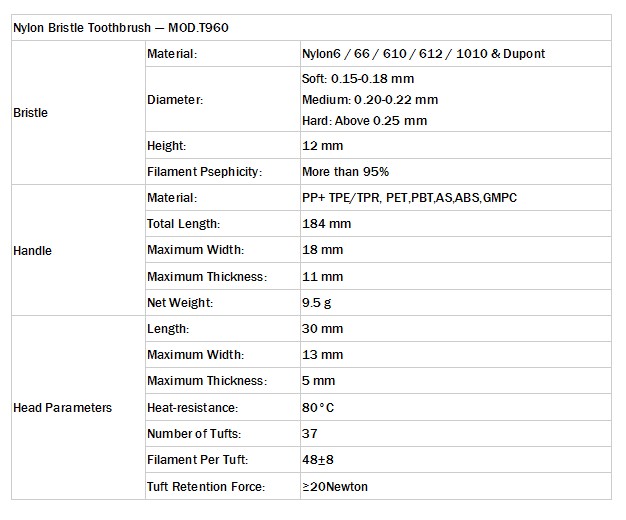Click the '184 mm' value cell

[x=324, y=224]
